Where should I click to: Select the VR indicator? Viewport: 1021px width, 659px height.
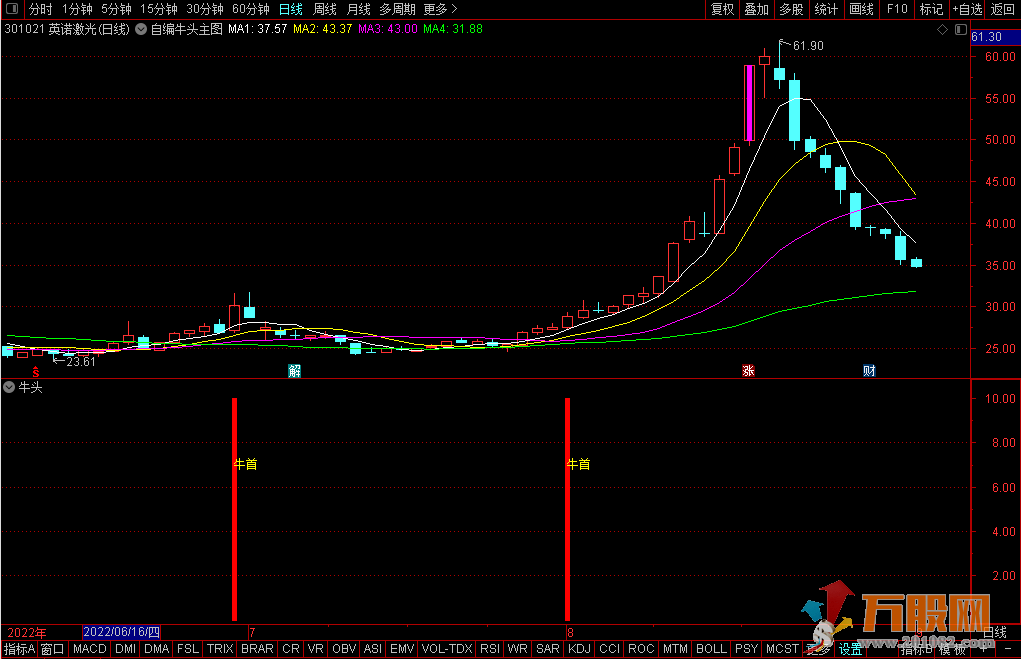[x=316, y=649]
